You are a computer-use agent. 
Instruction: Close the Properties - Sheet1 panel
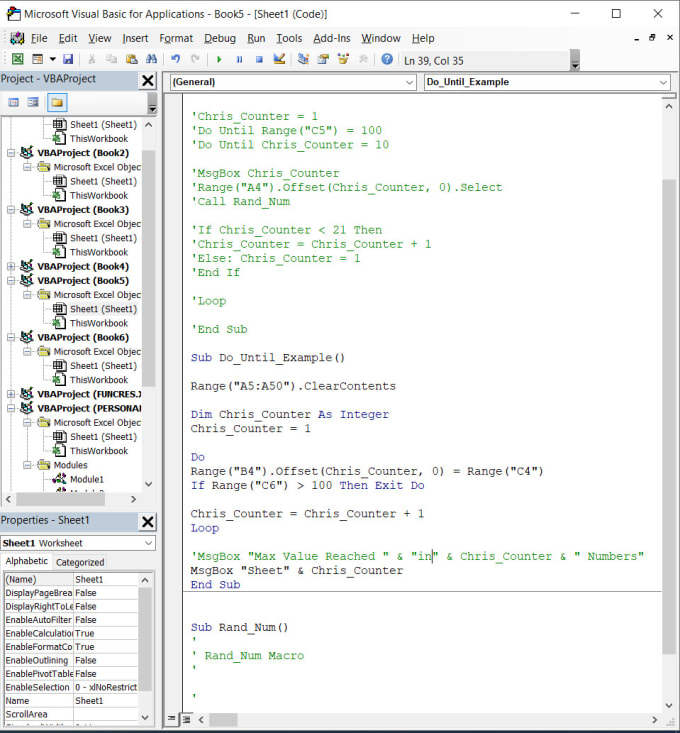click(148, 522)
